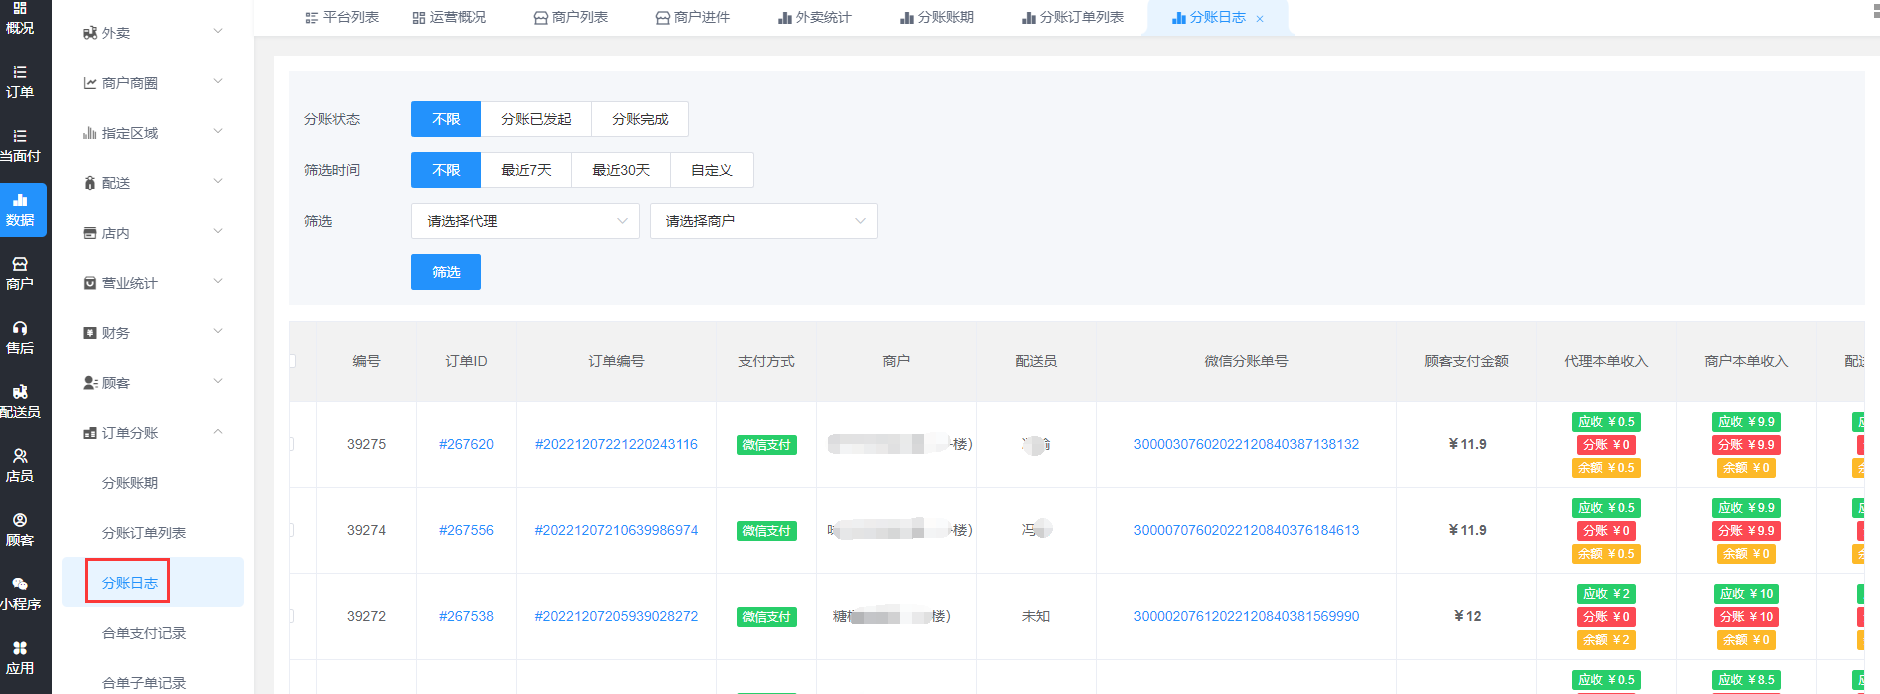Screen dimensions: 1880x694
Task: Click the 商户商圈 chart icon
Action: pos(90,83)
